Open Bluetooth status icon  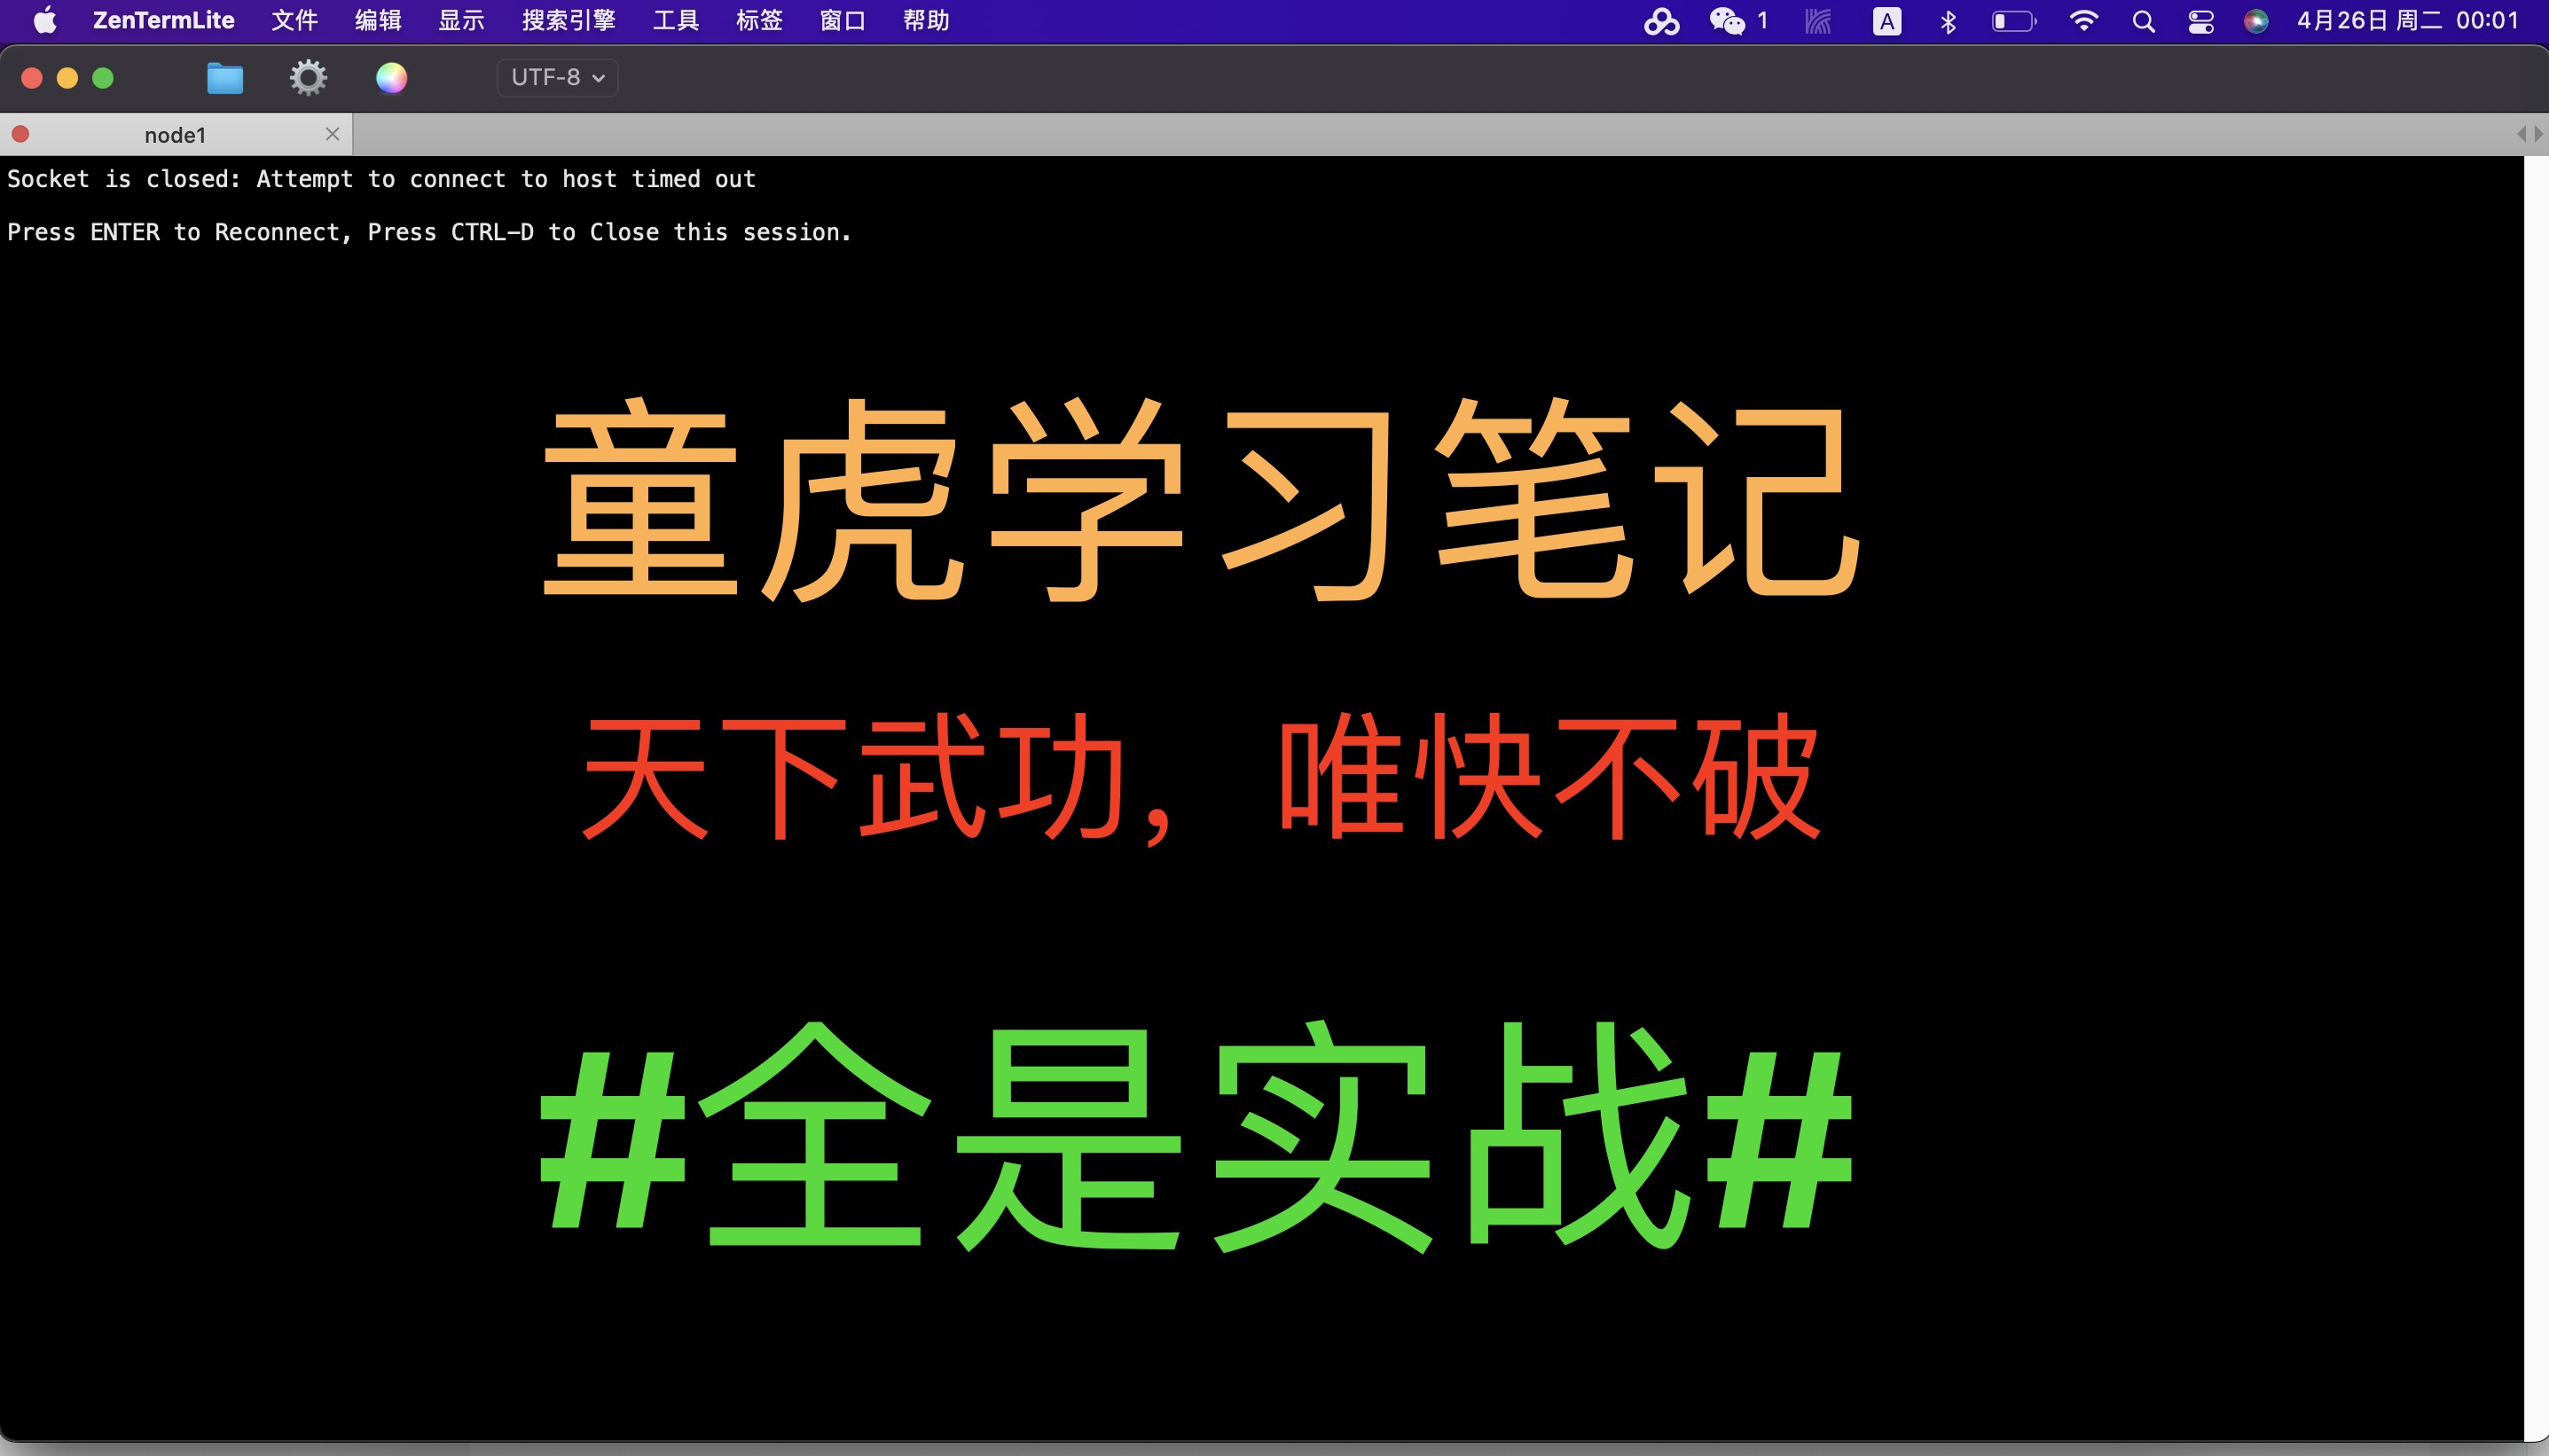(x=1947, y=21)
